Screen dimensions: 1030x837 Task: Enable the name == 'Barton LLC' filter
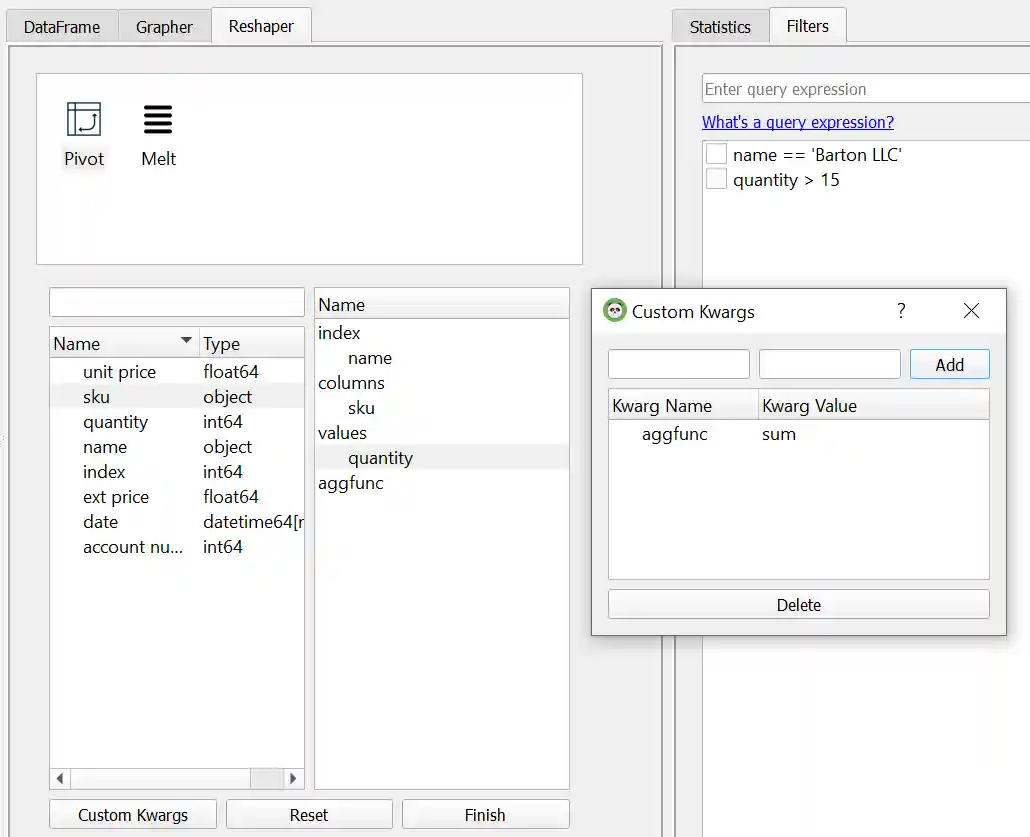pyautogui.click(x=715, y=155)
